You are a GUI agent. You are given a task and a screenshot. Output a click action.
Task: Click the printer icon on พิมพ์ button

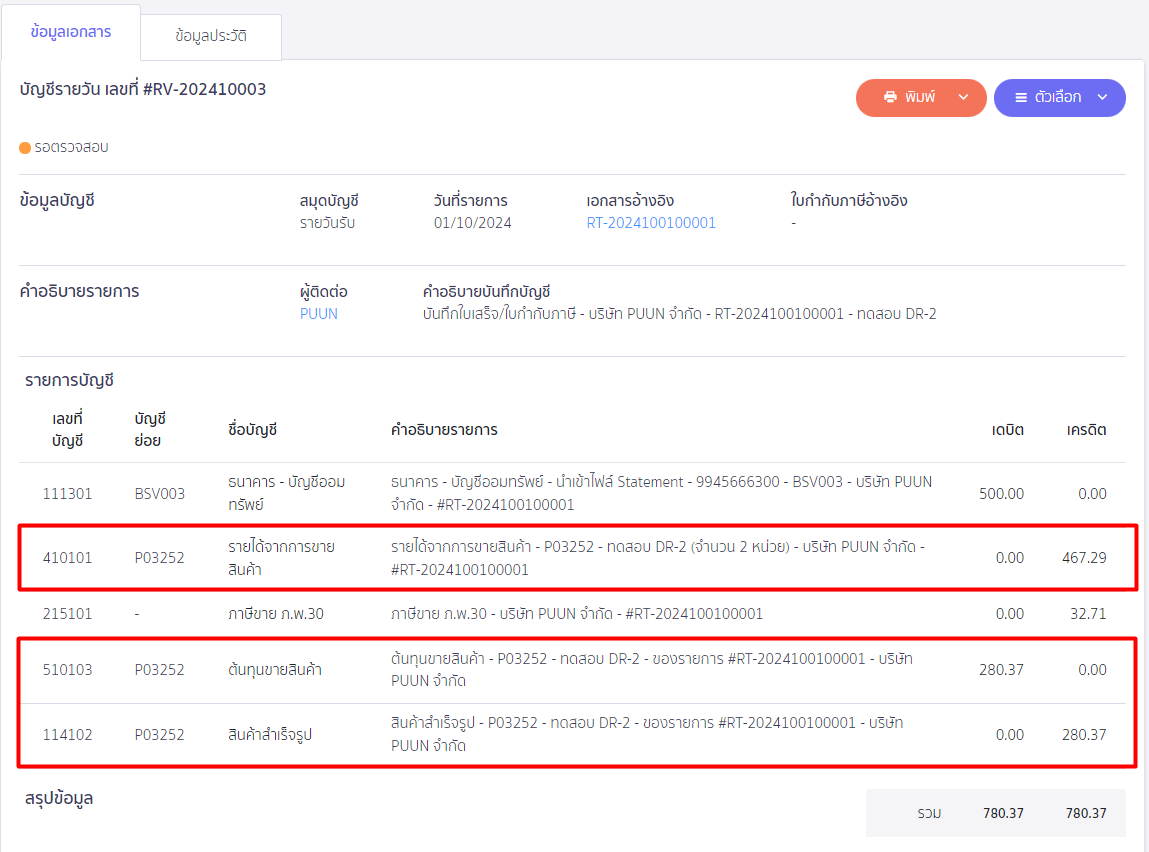coord(890,97)
